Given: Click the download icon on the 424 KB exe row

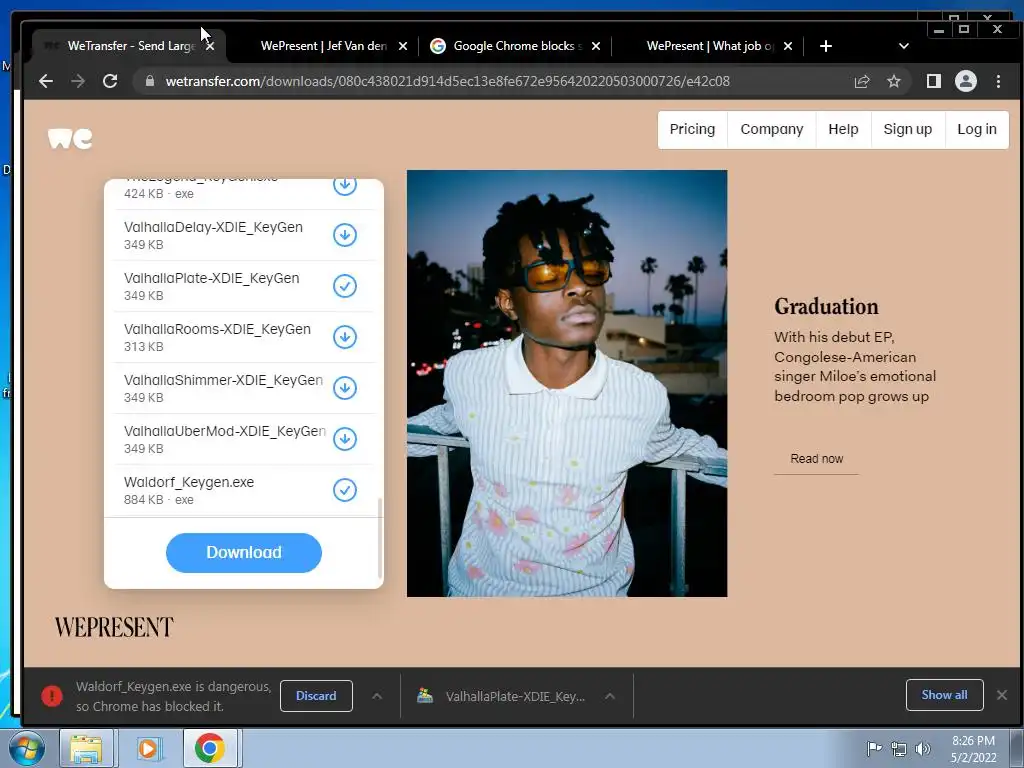Looking at the screenshot, I should point(345,186).
